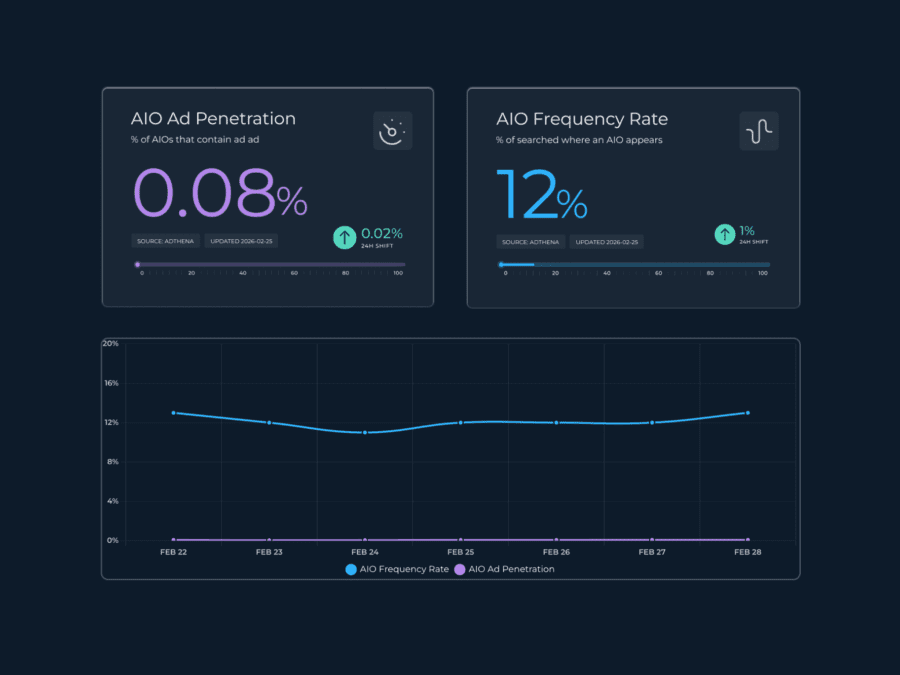Click the green upward shift arrow on Frequency Rate card
This screenshot has height=675, width=900.
tap(724, 233)
